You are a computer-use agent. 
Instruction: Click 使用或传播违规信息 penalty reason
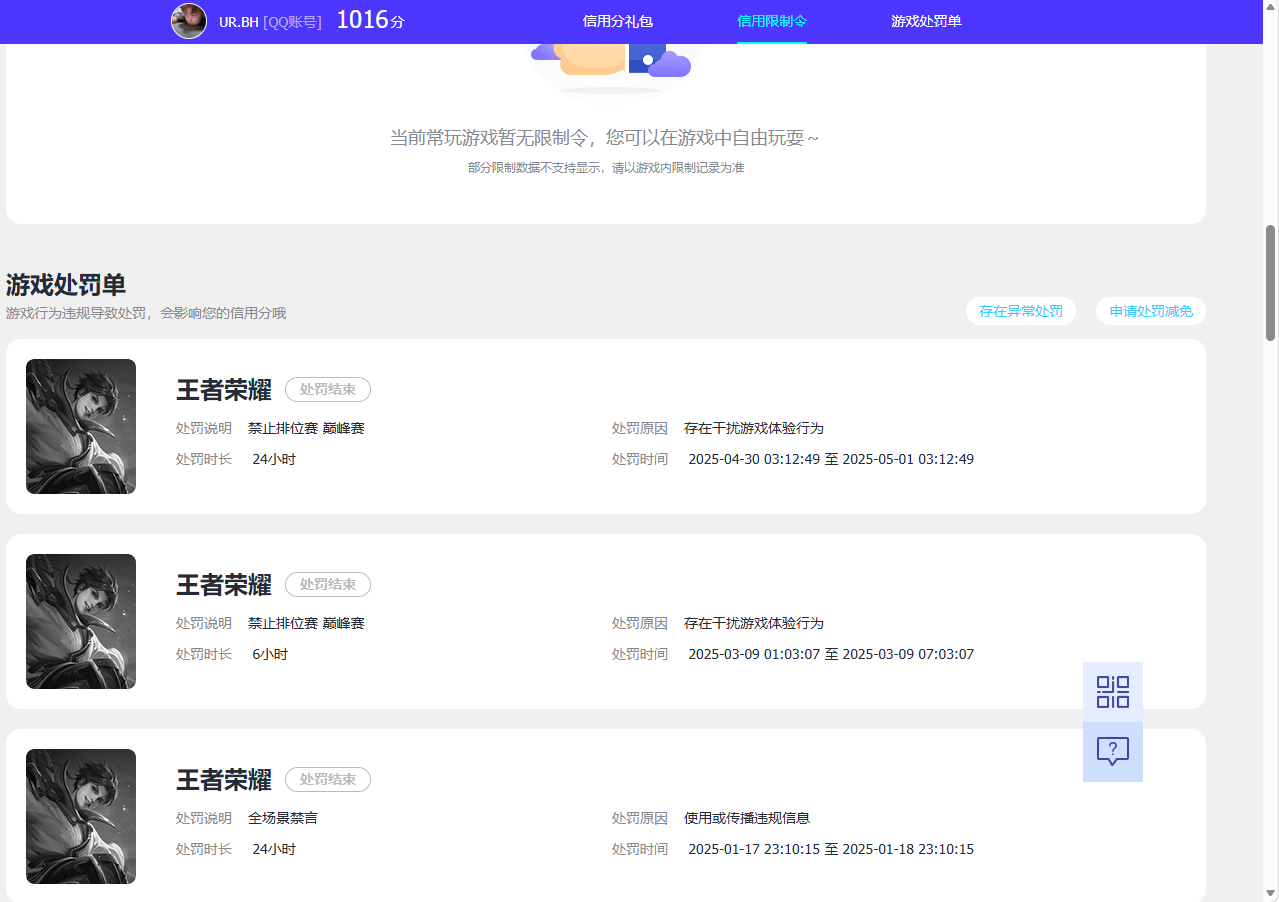coord(747,818)
